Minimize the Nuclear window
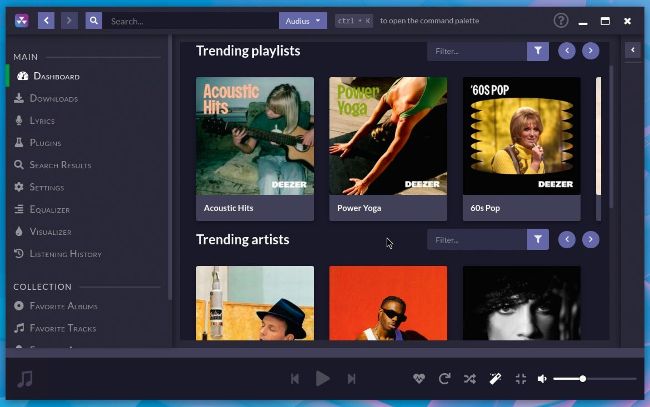This screenshot has width=650, height=407. 583,22
